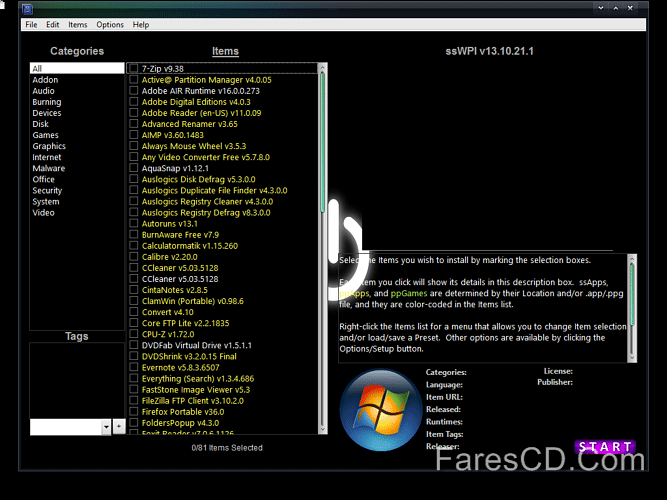Select the Video category

[x=43, y=212]
